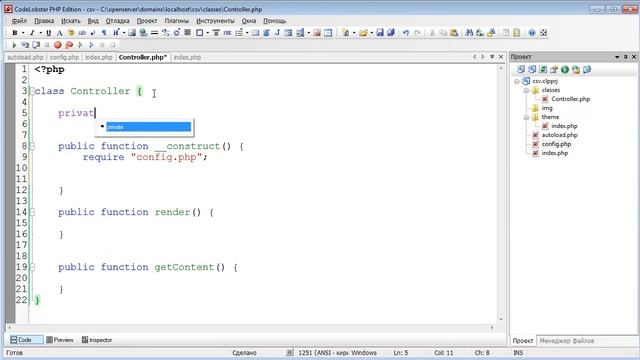
Task: Switch to the Inspector view tab
Action: coord(97,340)
